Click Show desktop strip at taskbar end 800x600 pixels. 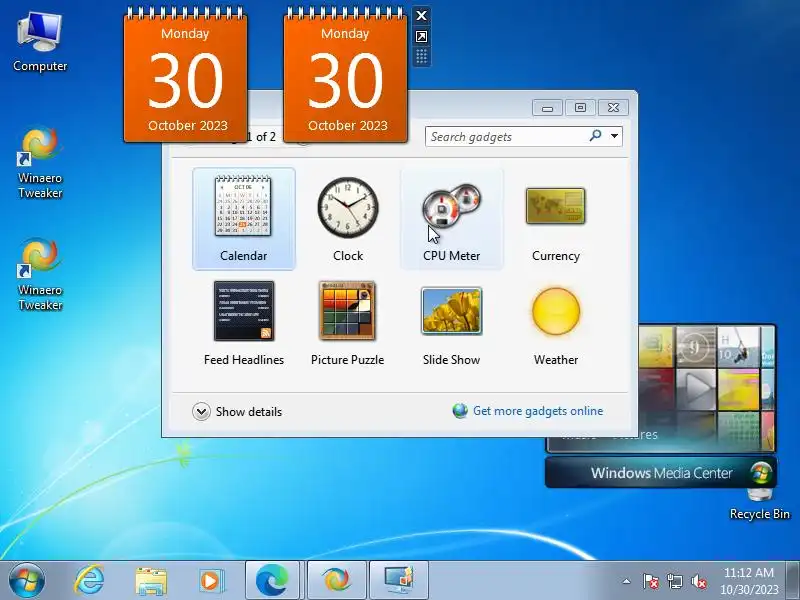pyautogui.click(x=793, y=580)
